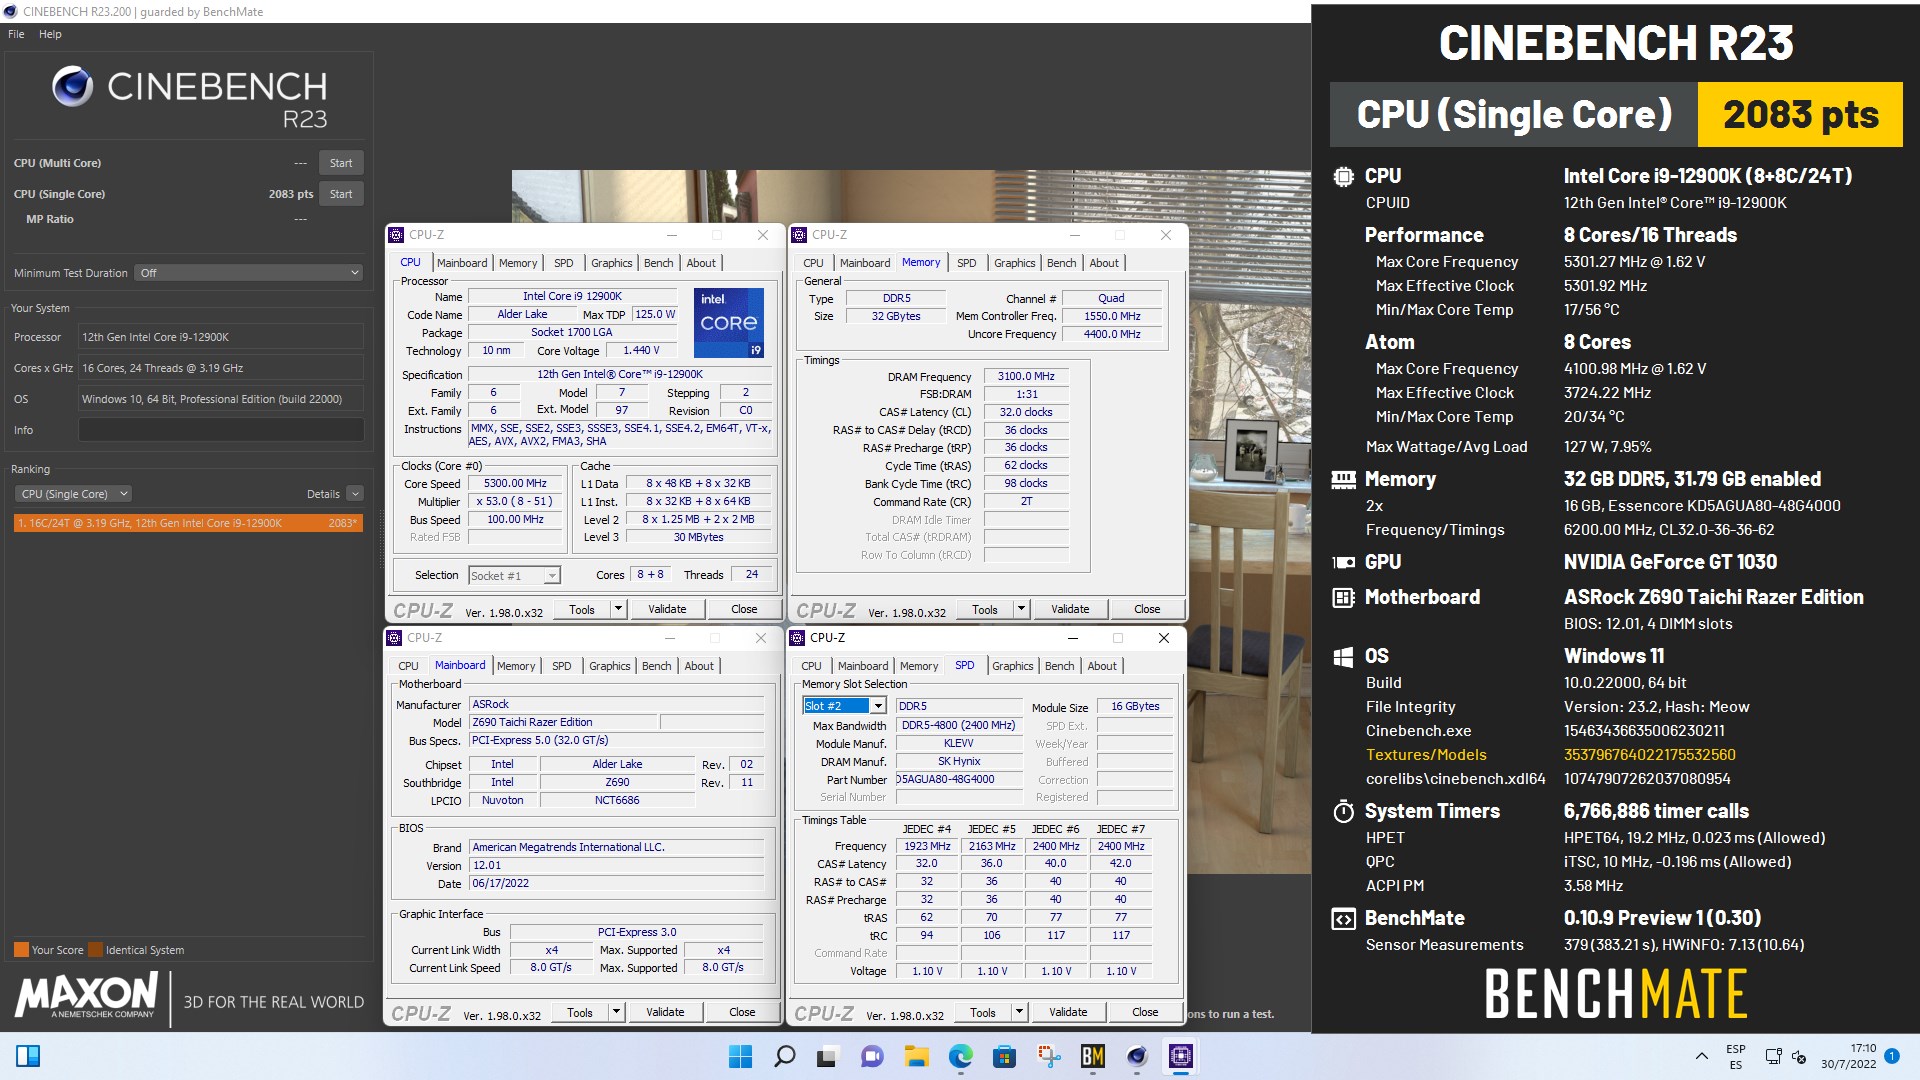Start the CPU (Multi Core) test
Image resolution: width=1920 pixels, height=1080 pixels.
click(341, 163)
